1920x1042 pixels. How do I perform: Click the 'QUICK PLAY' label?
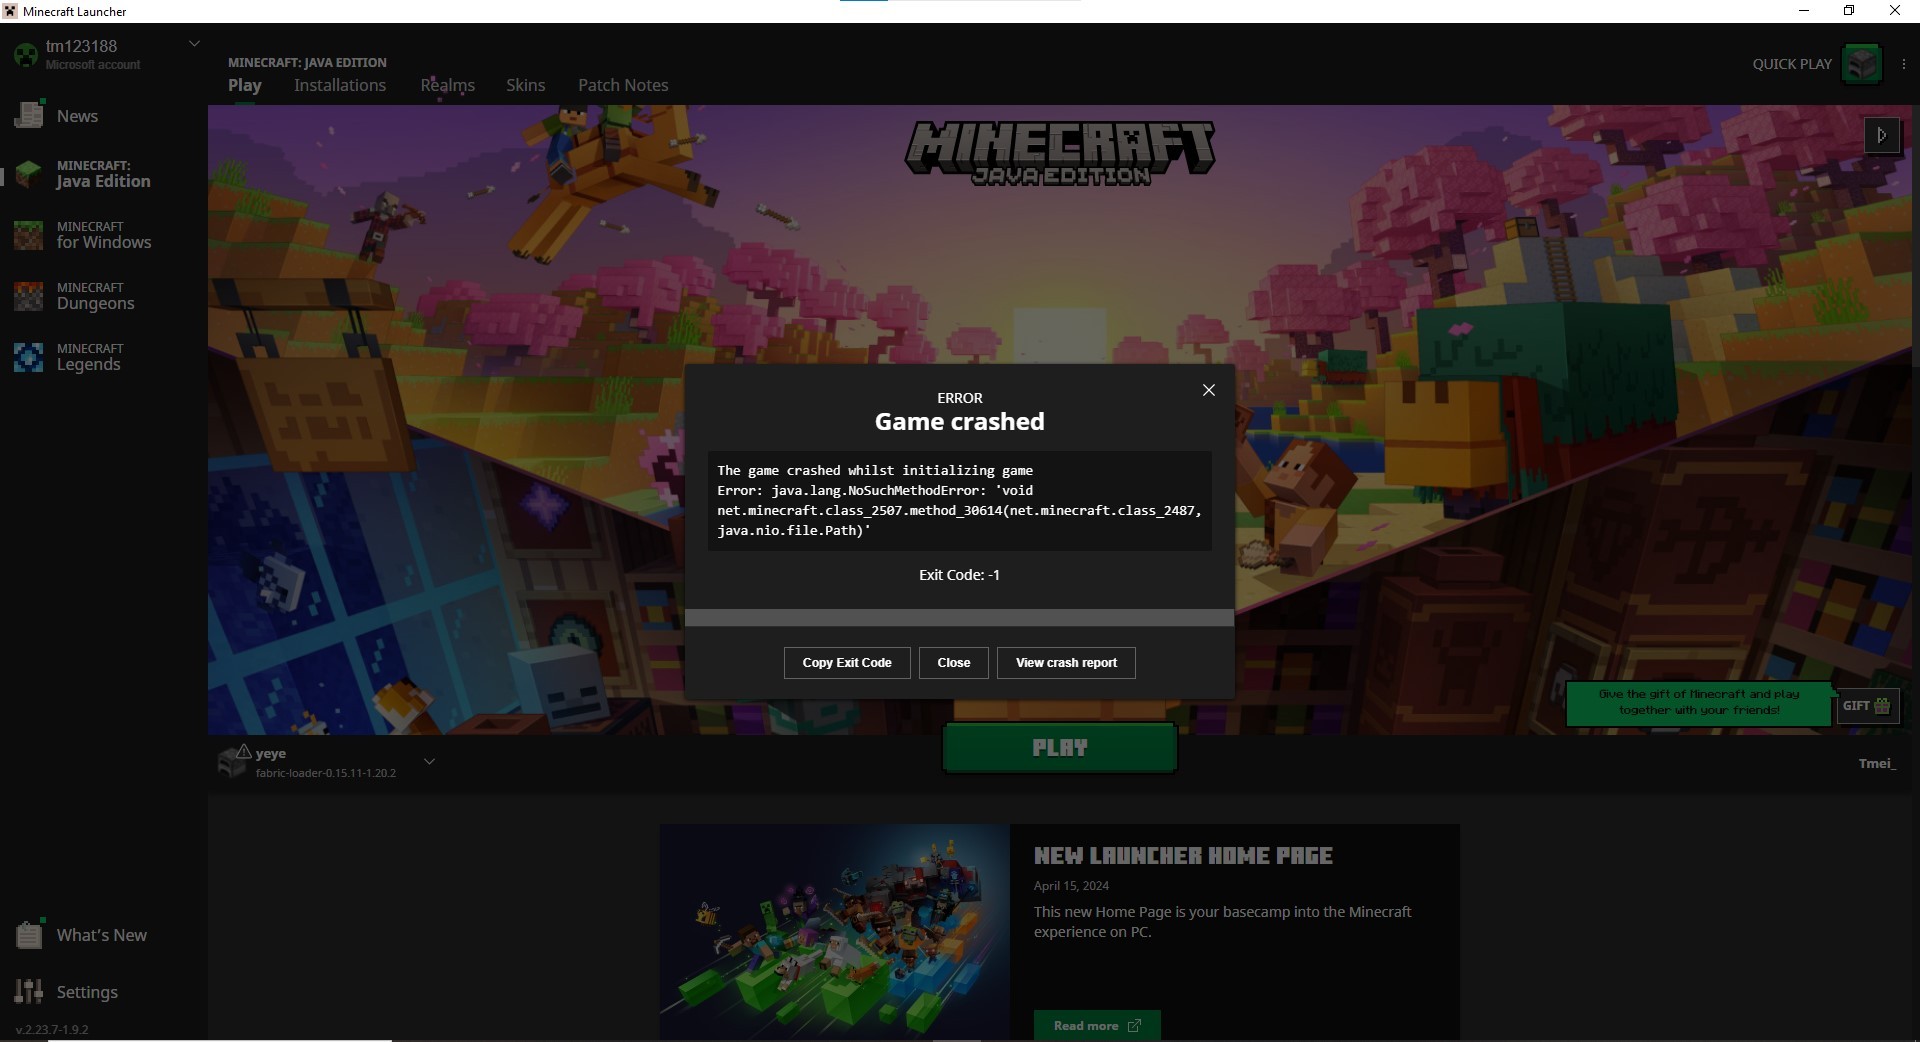(x=1792, y=64)
